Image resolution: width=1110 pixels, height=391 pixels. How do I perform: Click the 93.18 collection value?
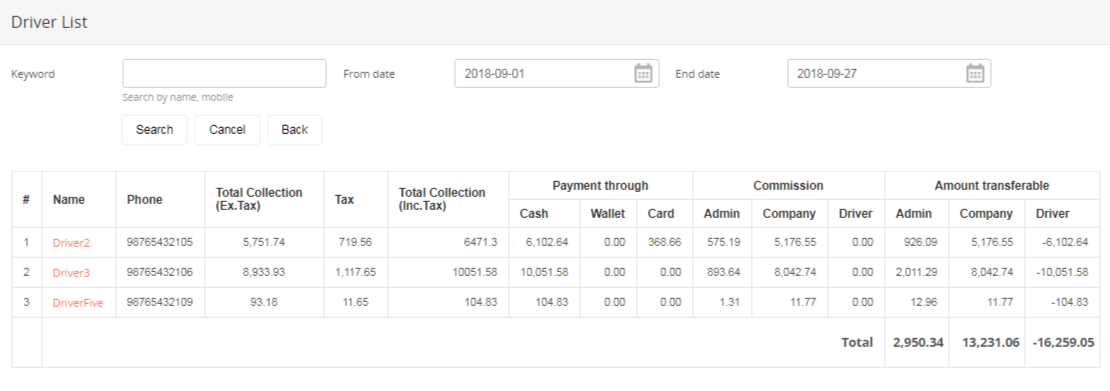[264, 302]
